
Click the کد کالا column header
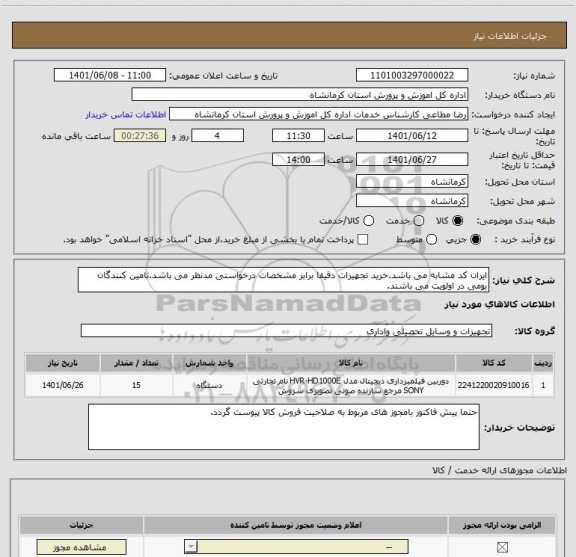tap(494, 363)
